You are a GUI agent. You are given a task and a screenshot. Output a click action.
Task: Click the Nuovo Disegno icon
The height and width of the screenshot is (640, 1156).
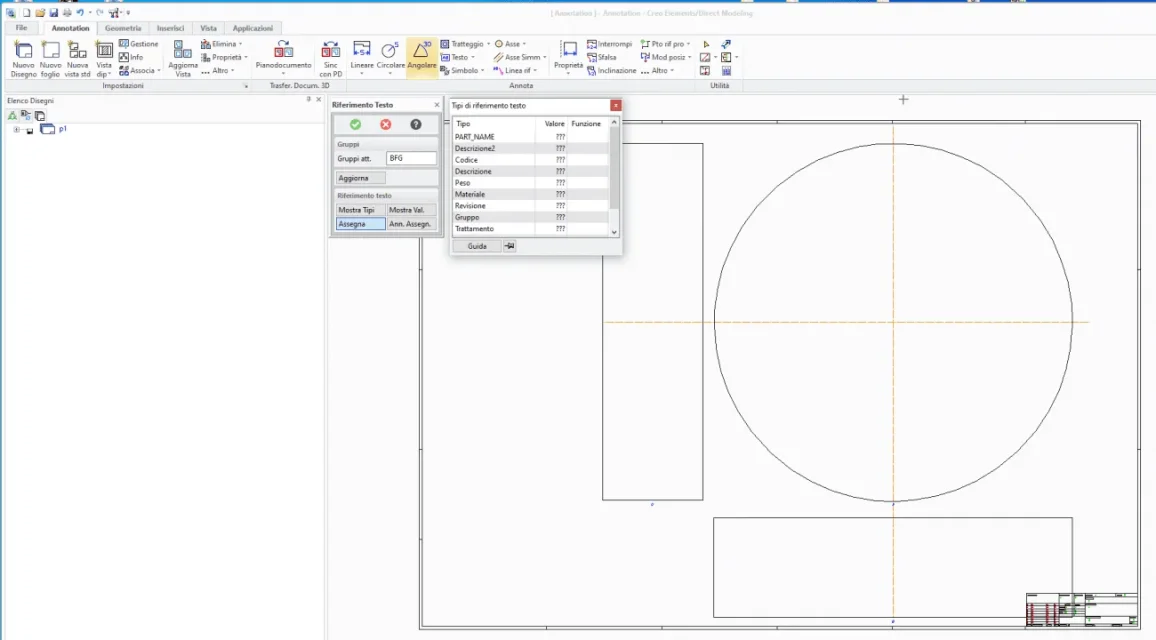click(x=24, y=59)
